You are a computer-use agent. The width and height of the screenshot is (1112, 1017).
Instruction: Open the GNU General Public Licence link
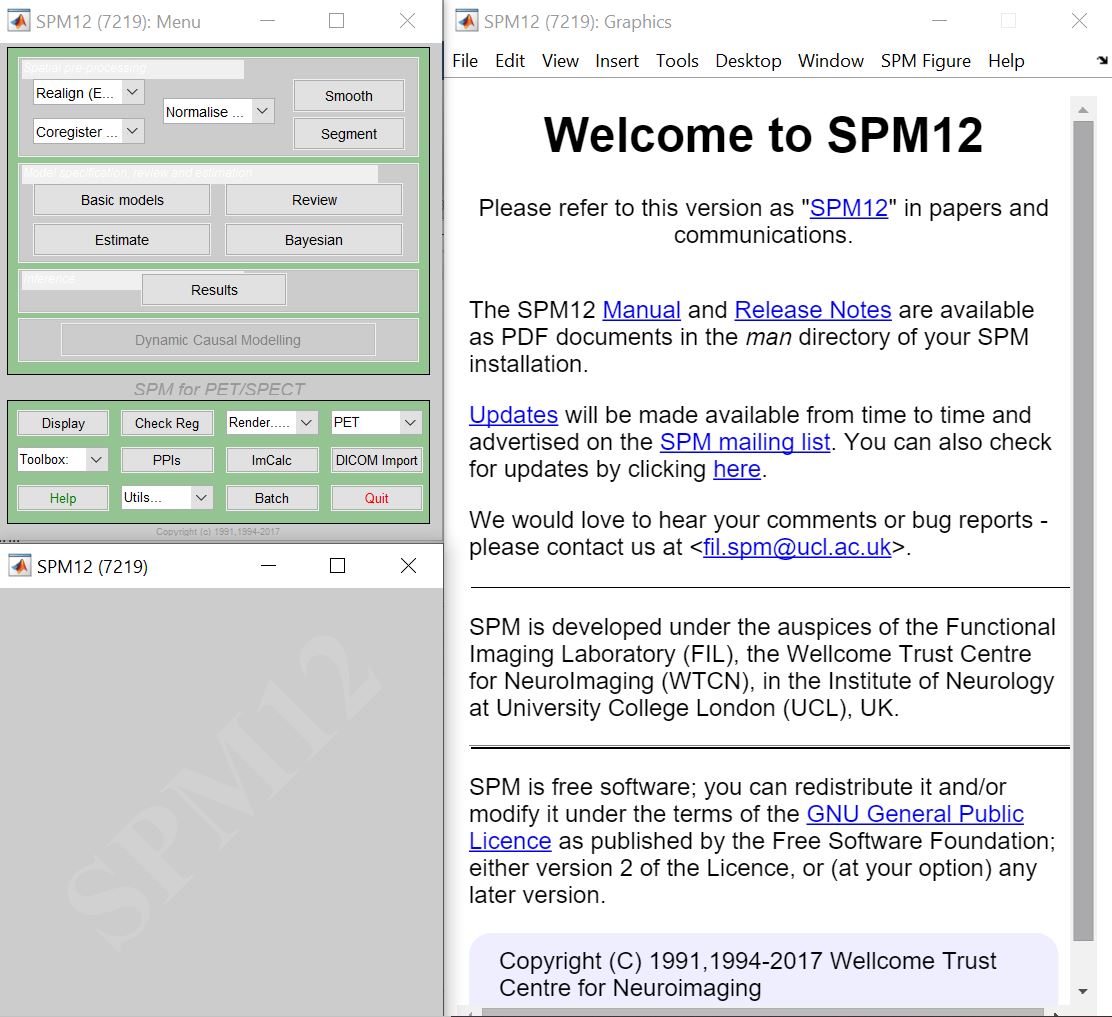click(915, 814)
